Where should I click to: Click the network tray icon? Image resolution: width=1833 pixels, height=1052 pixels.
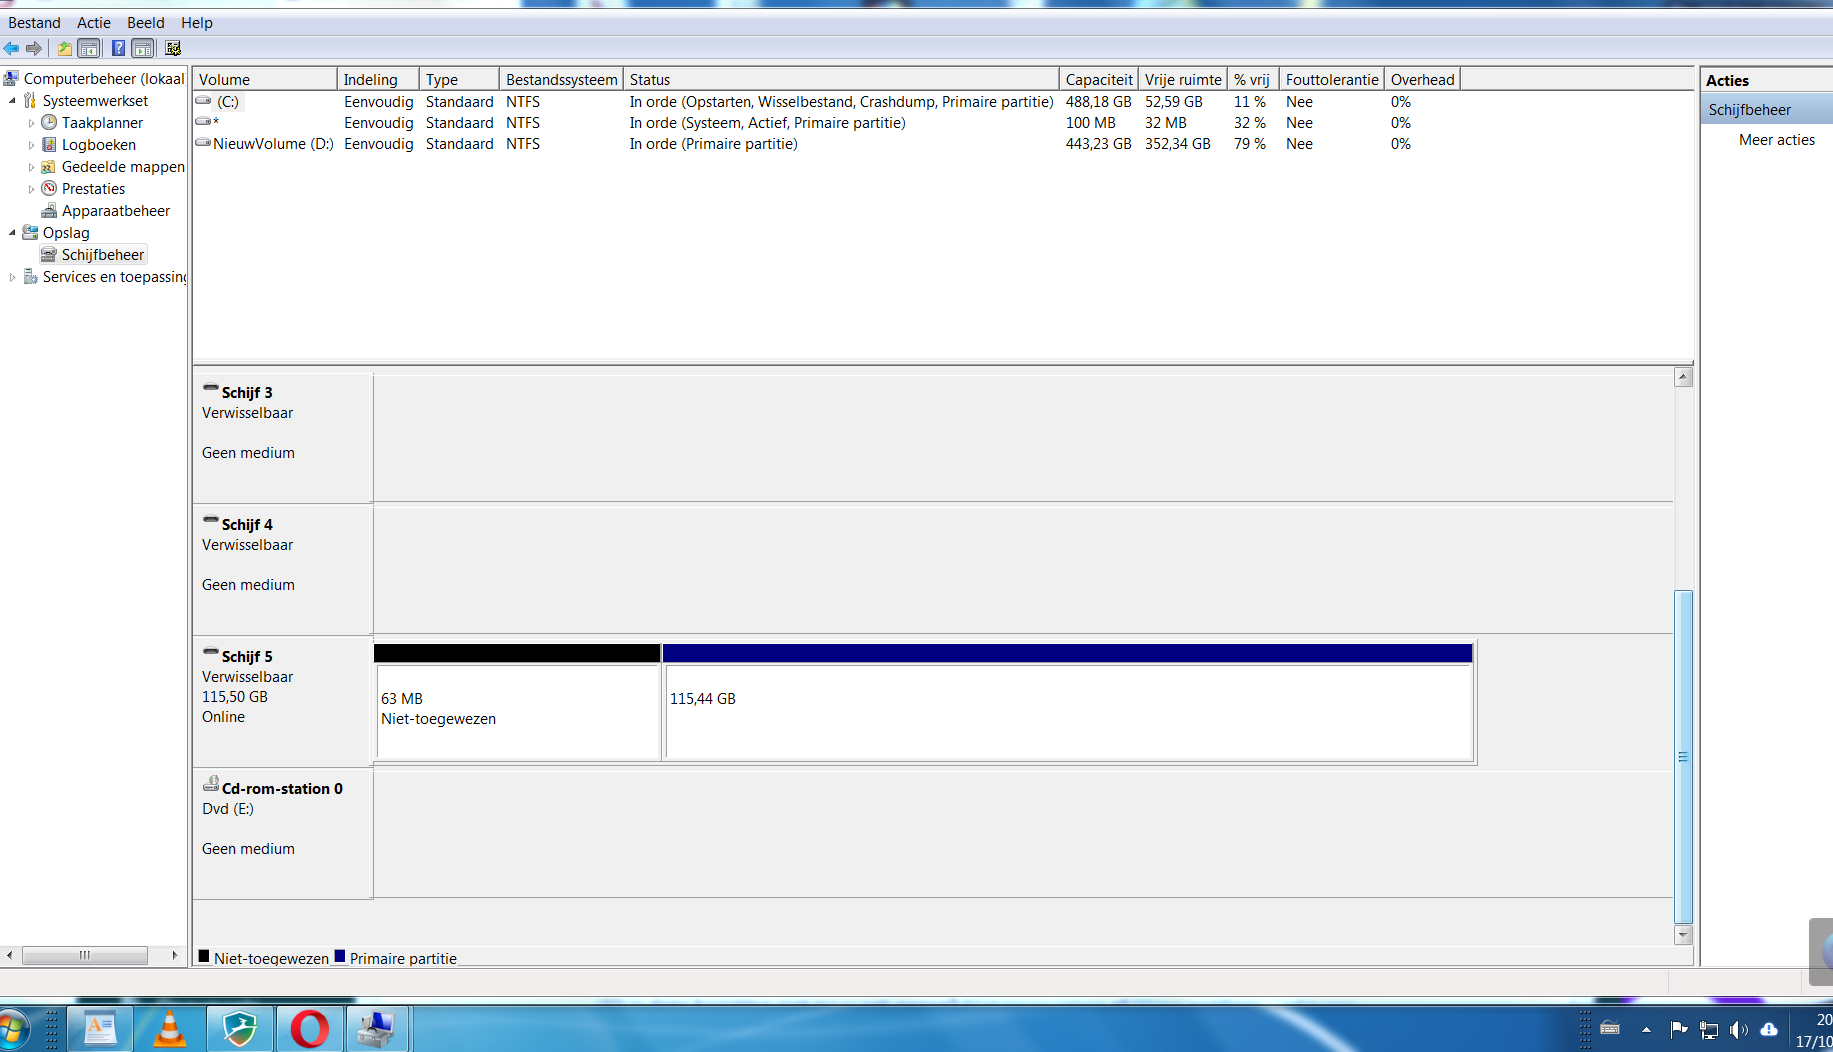pyautogui.click(x=1709, y=1029)
